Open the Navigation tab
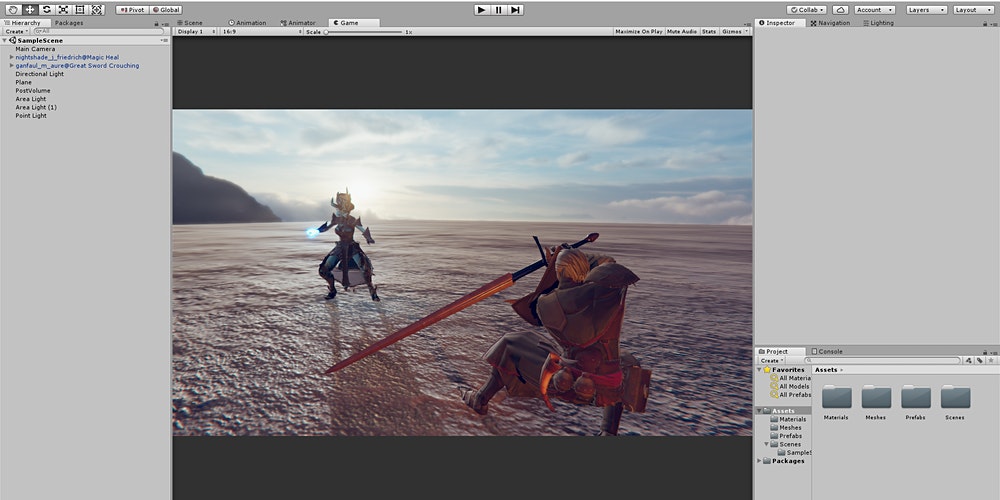The image size is (1000, 500). click(x=830, y=22)
